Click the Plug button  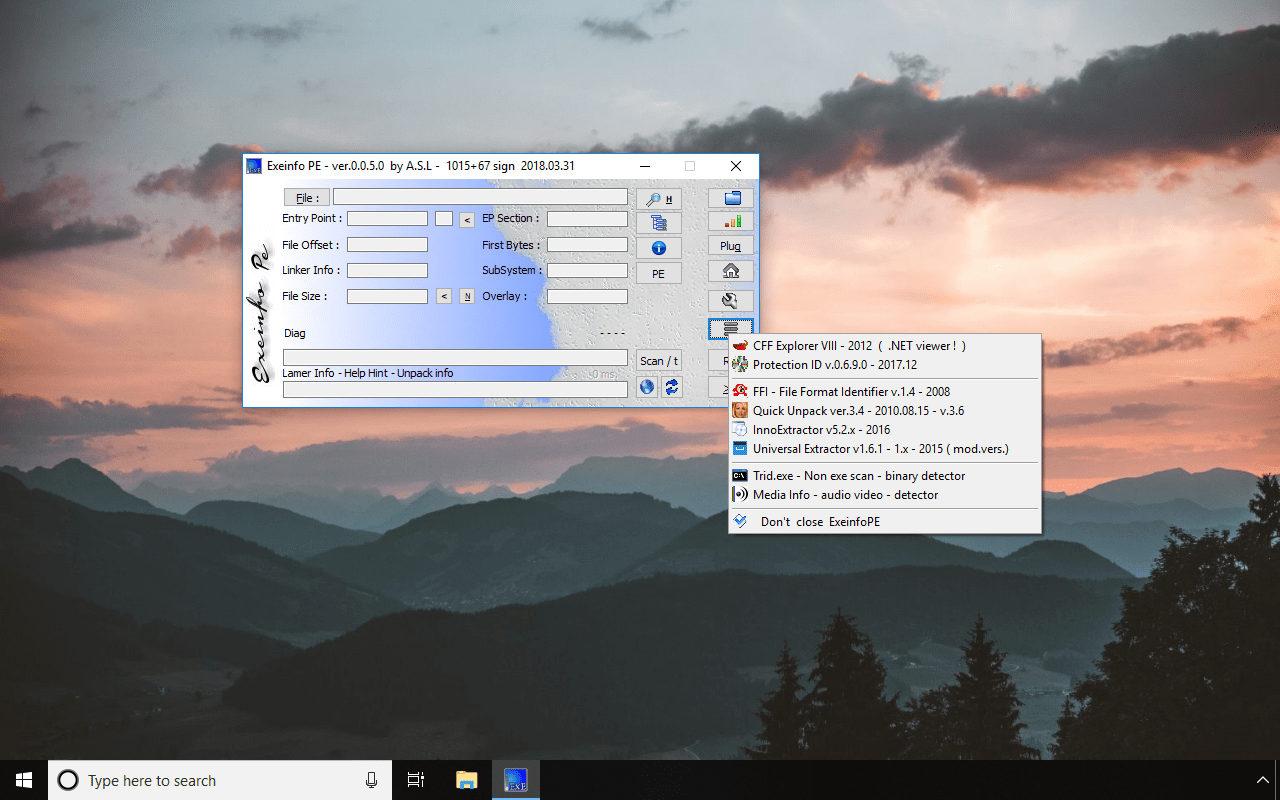731,246
